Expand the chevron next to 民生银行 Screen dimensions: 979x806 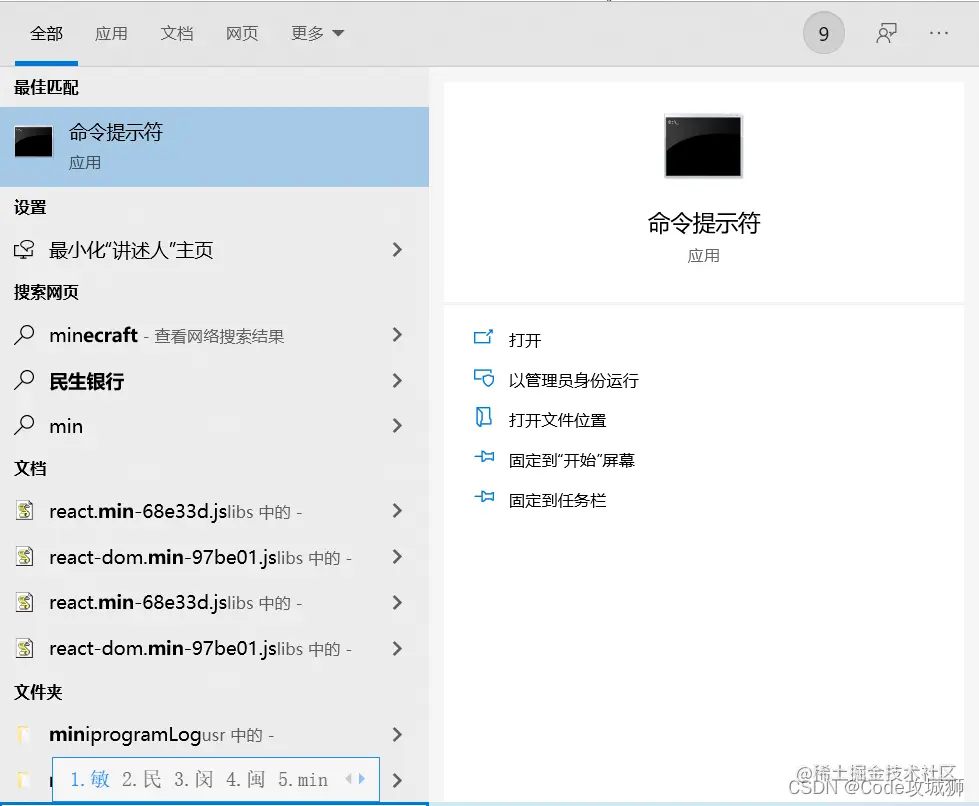[x=395, y=380]
